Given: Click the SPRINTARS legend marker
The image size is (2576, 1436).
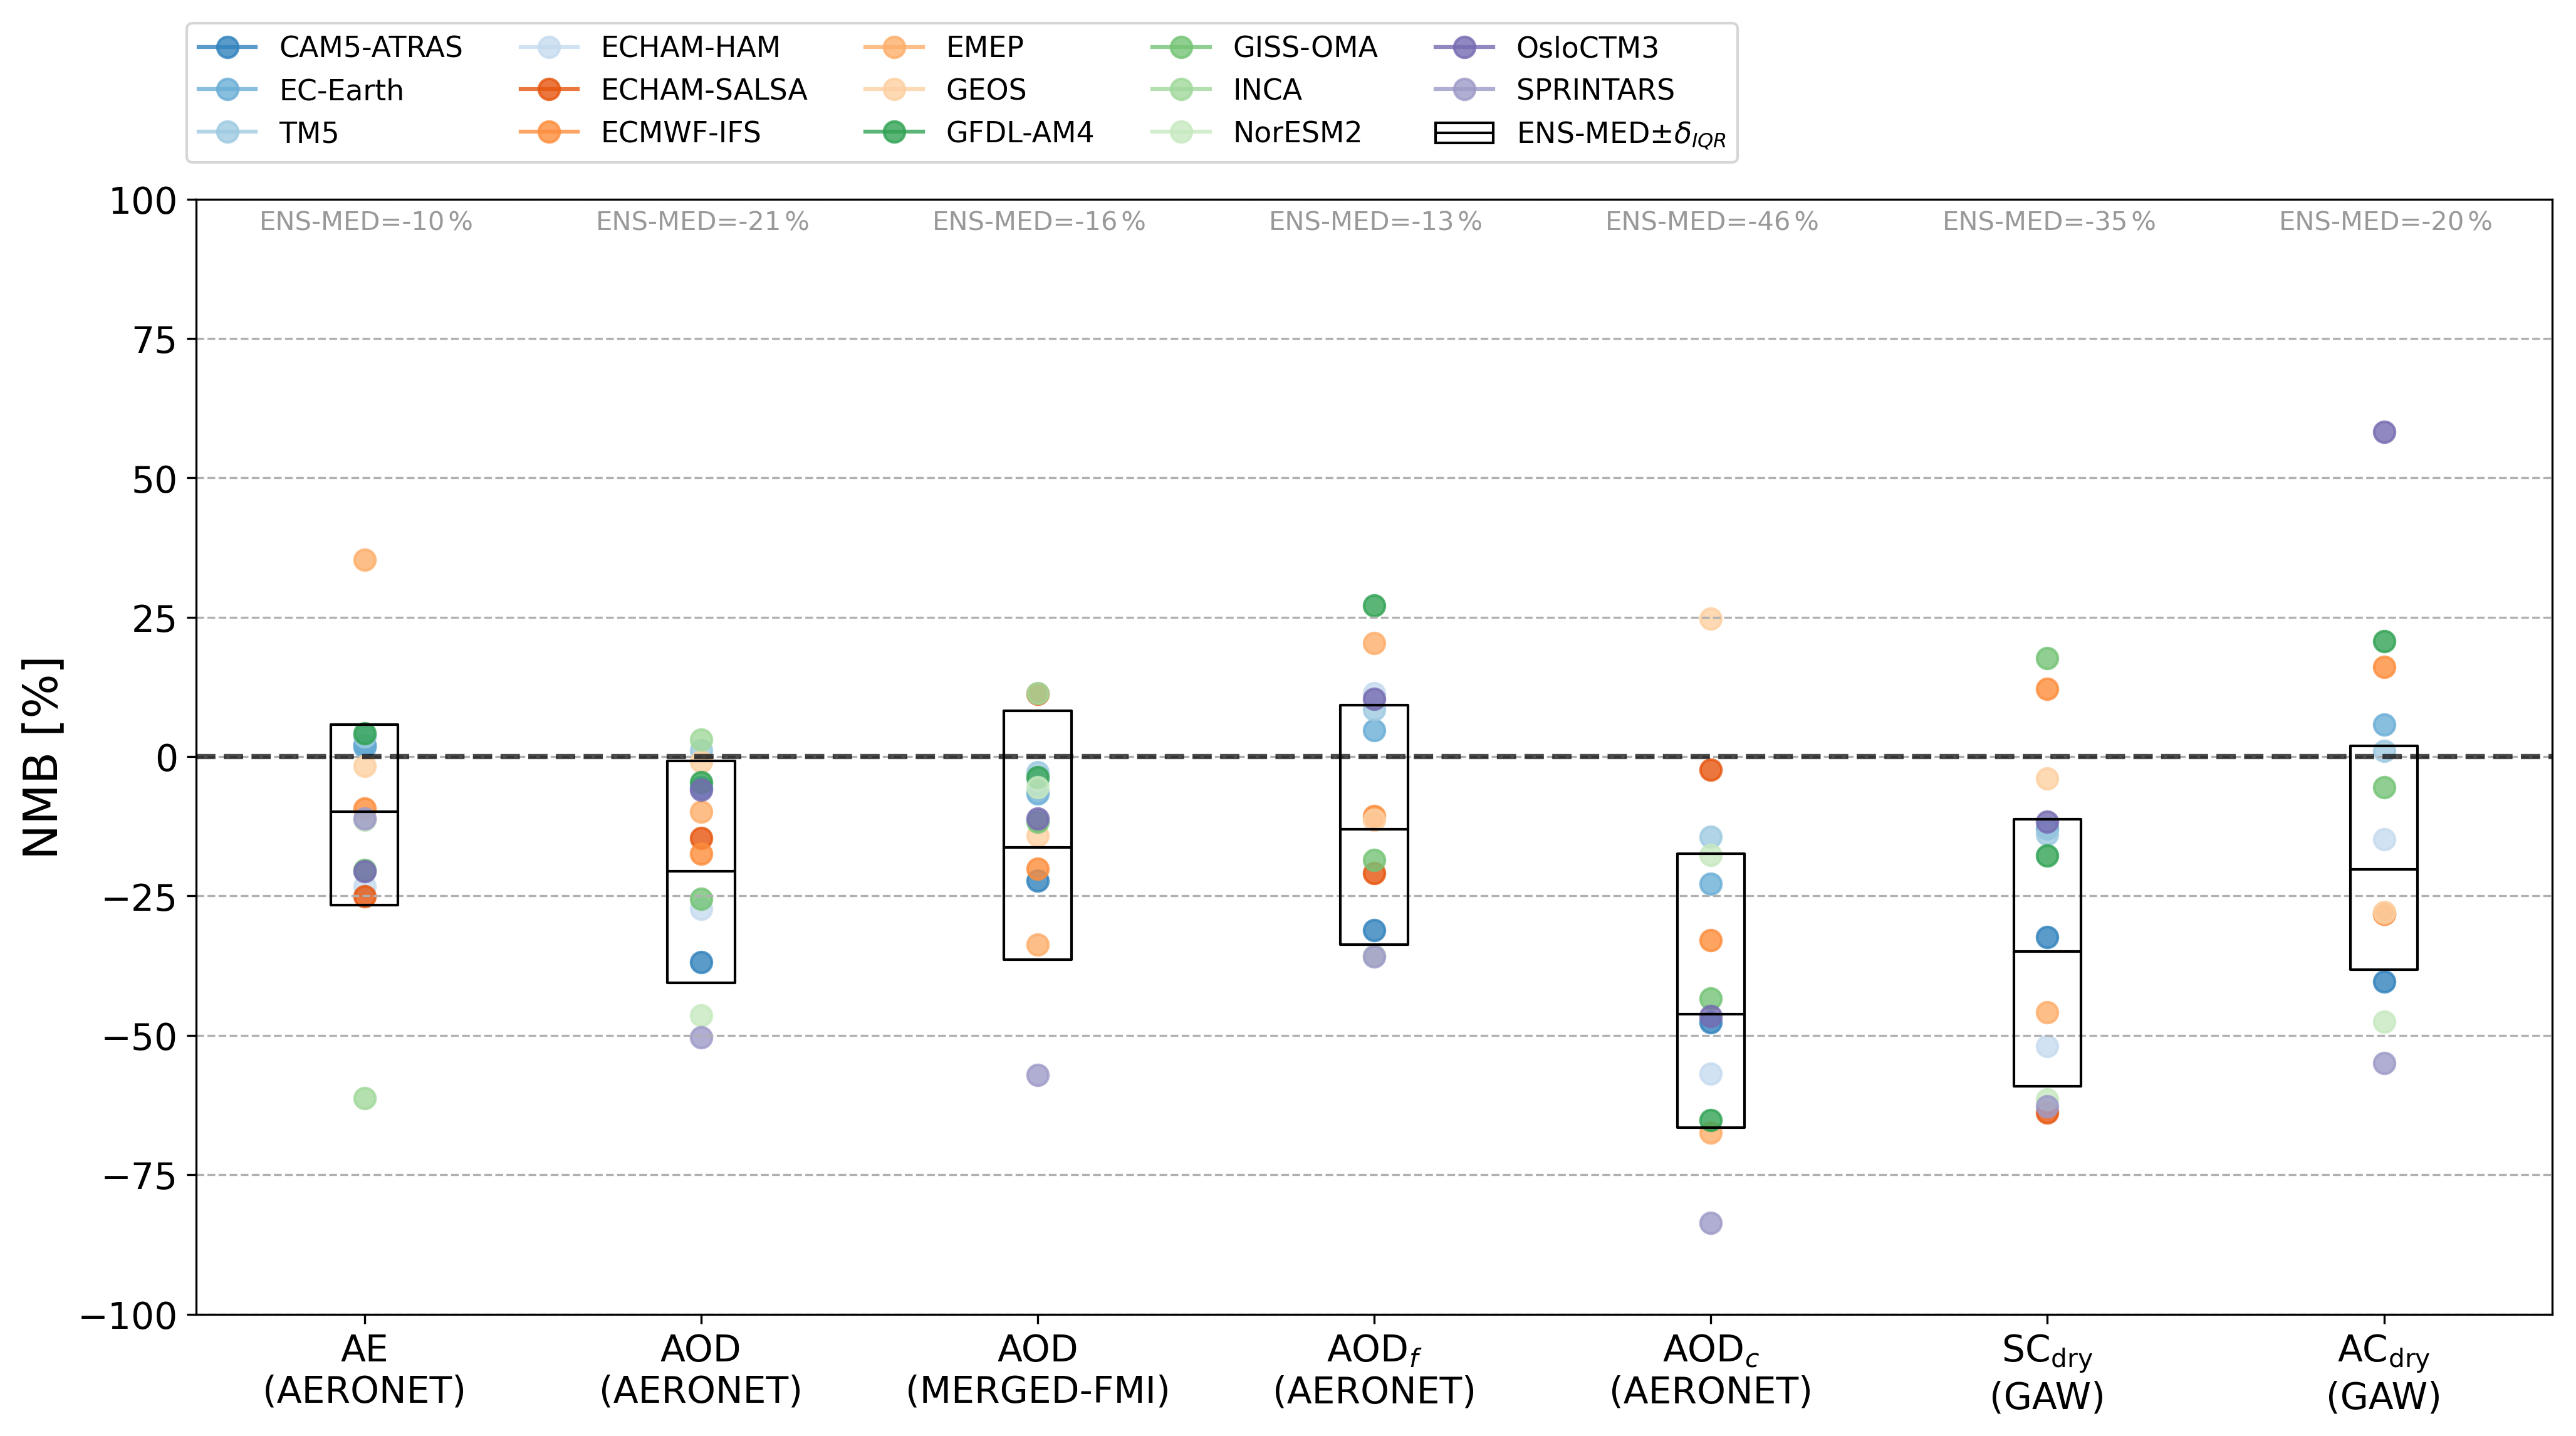Looking at the screenshot, I should coord(1464,89).
